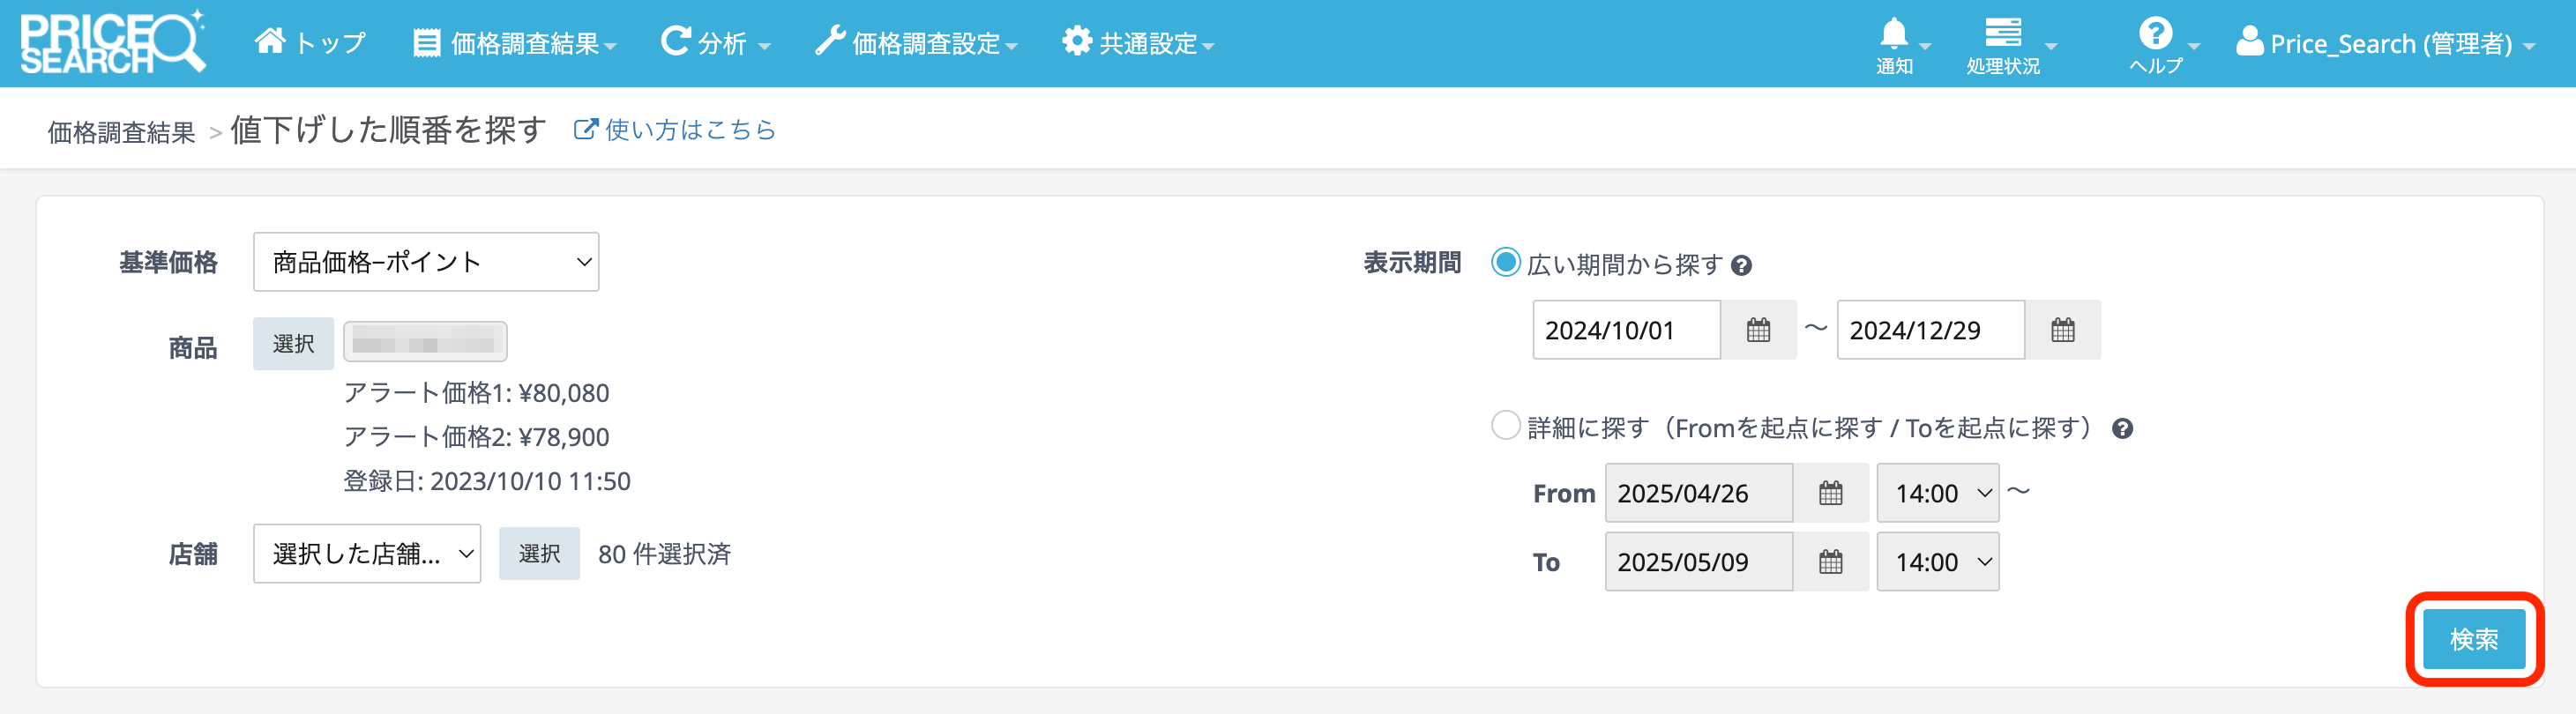This screenshot has height=714, width=2576.
Task: Open the 使い方はこちら link
Action: (676, 130)
